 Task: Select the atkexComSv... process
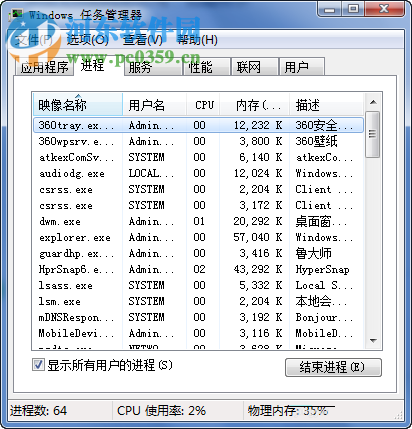[x=198, y=157]
